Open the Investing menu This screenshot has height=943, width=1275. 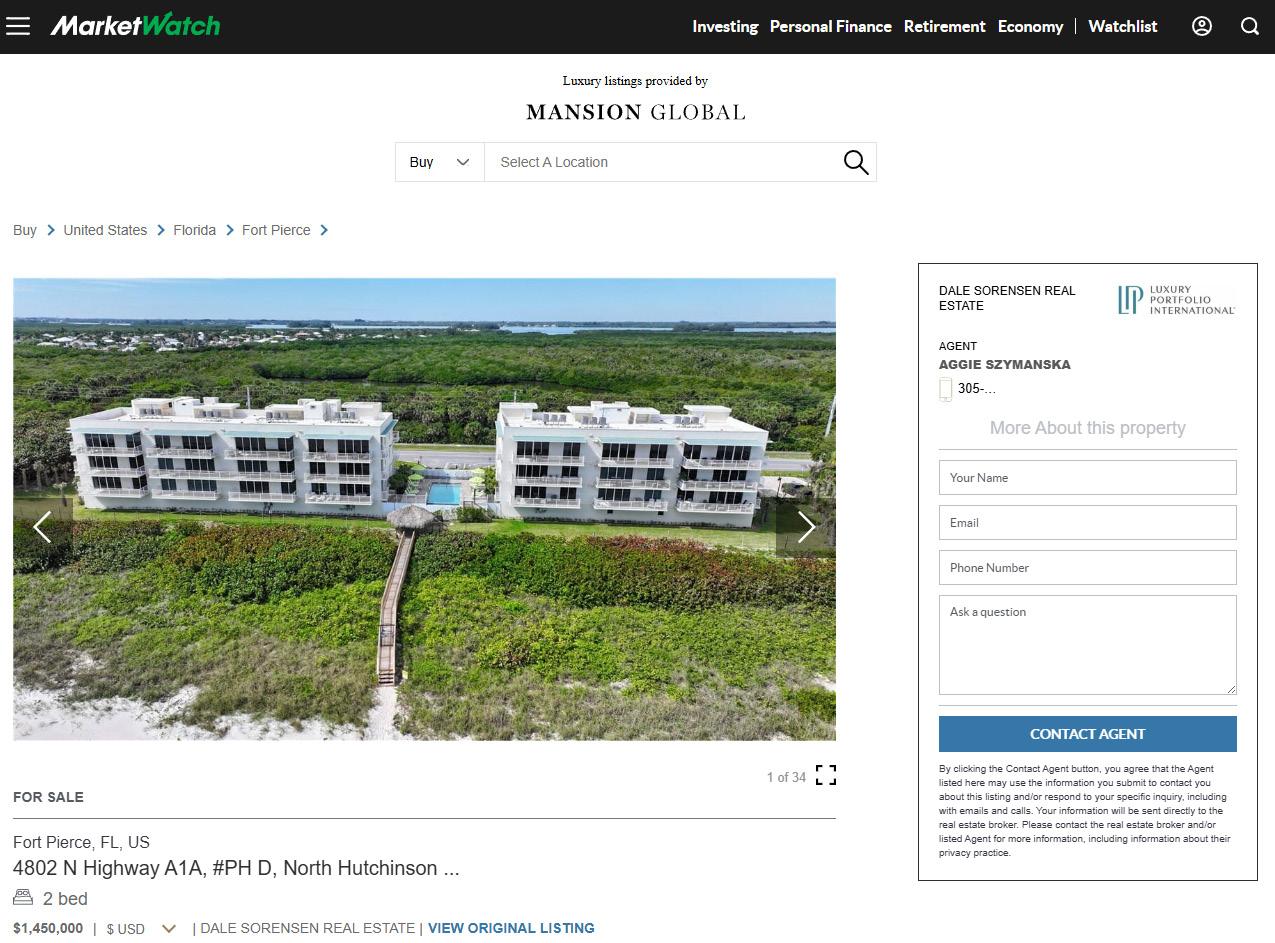[725, 26]
